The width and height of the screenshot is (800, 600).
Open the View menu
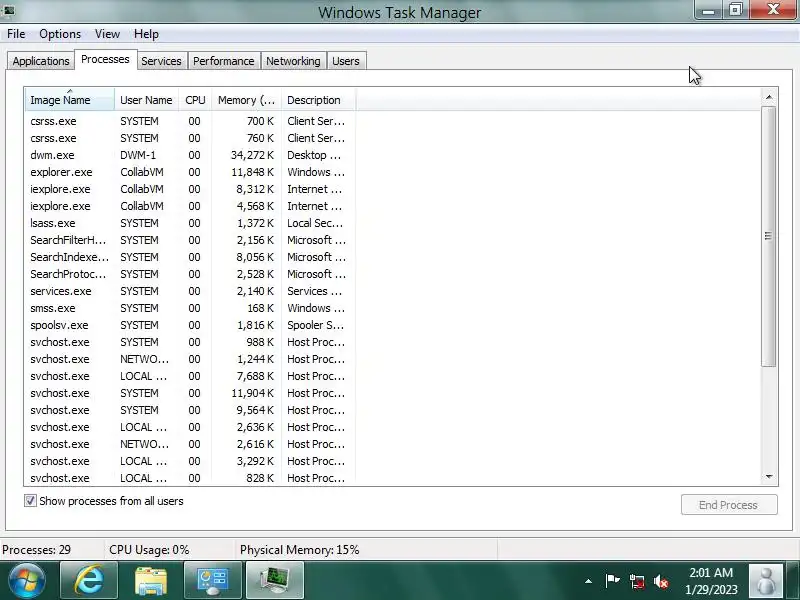tap(107, 34)
